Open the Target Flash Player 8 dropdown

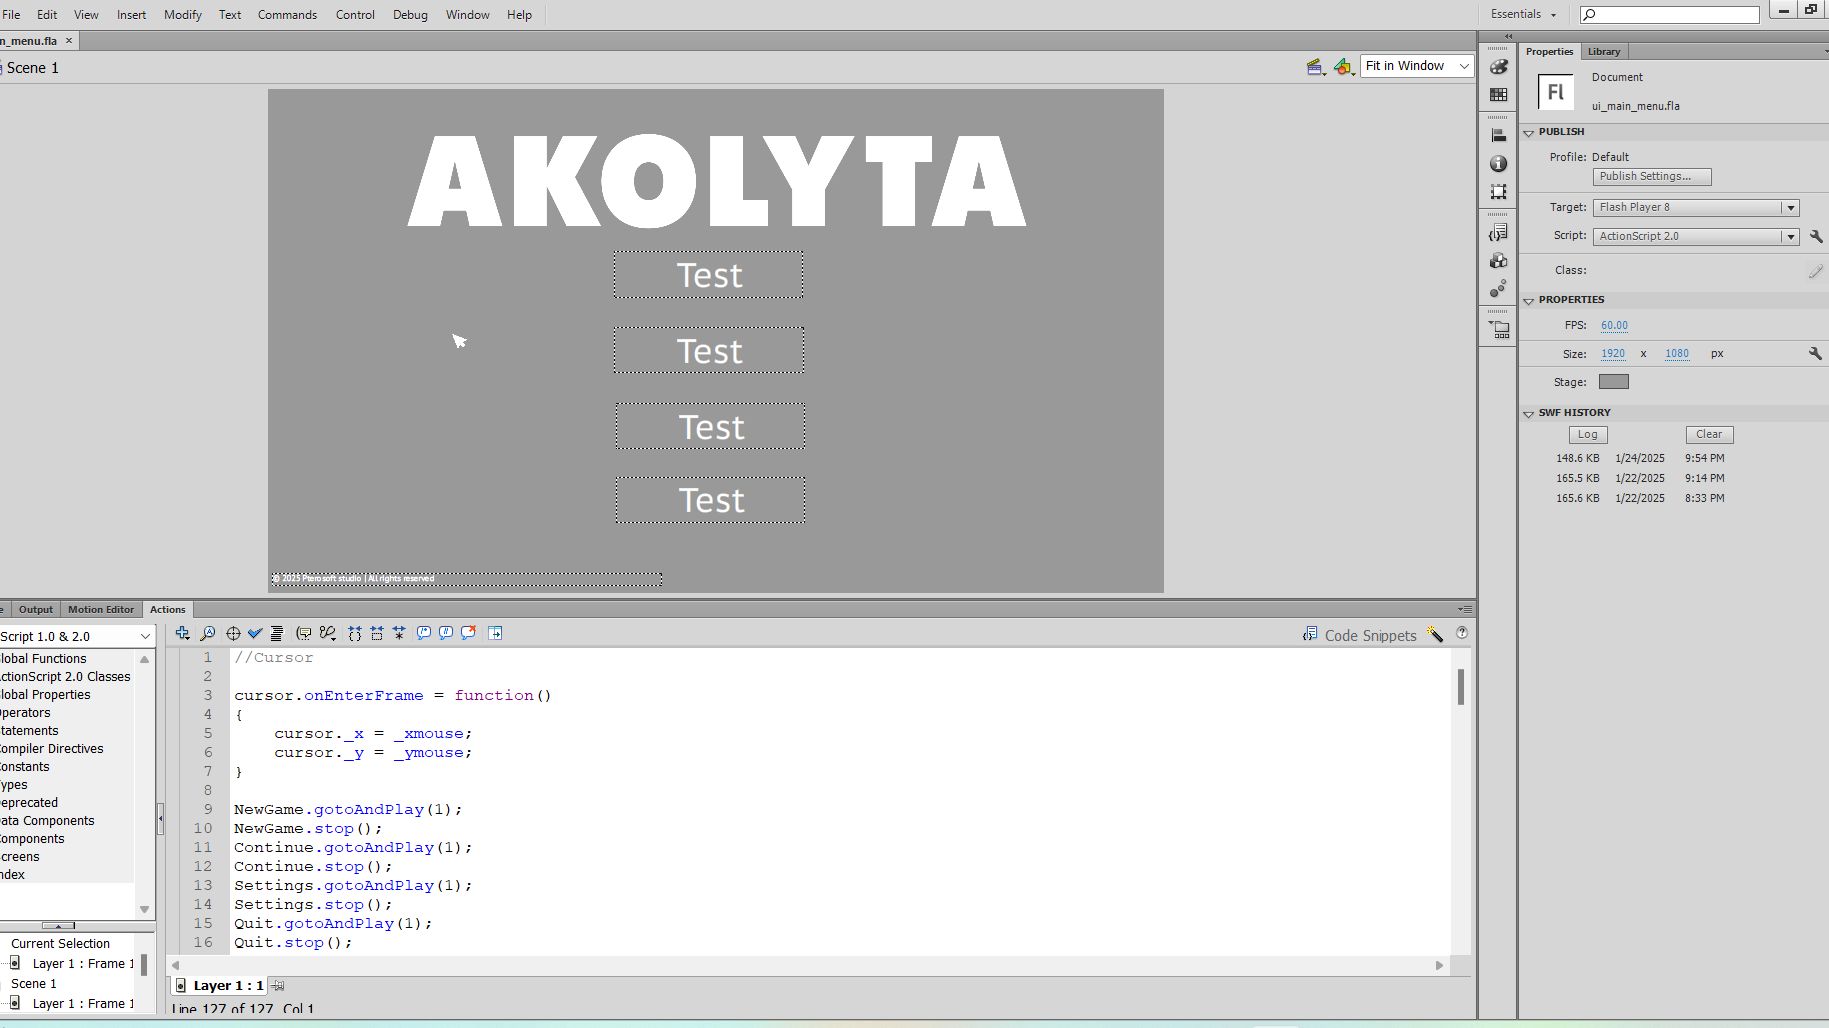point(1696,207)
